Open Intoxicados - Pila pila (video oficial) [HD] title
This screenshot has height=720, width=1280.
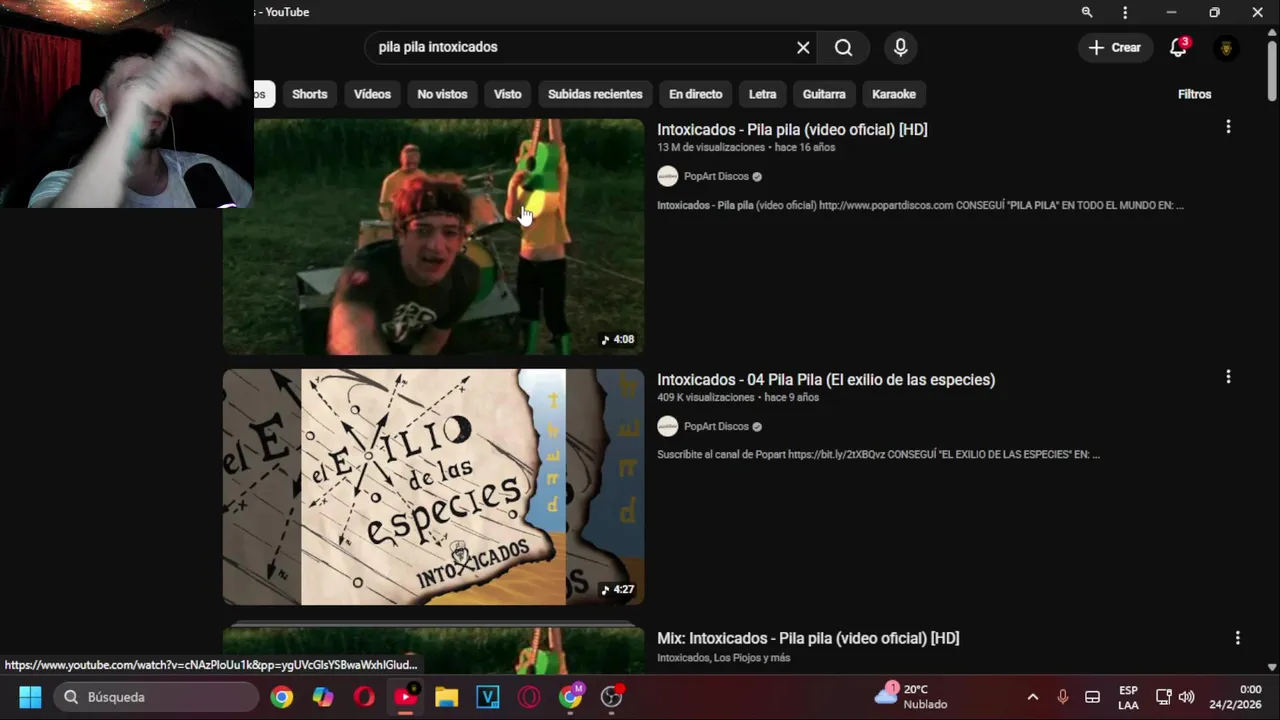coord(792,129)
